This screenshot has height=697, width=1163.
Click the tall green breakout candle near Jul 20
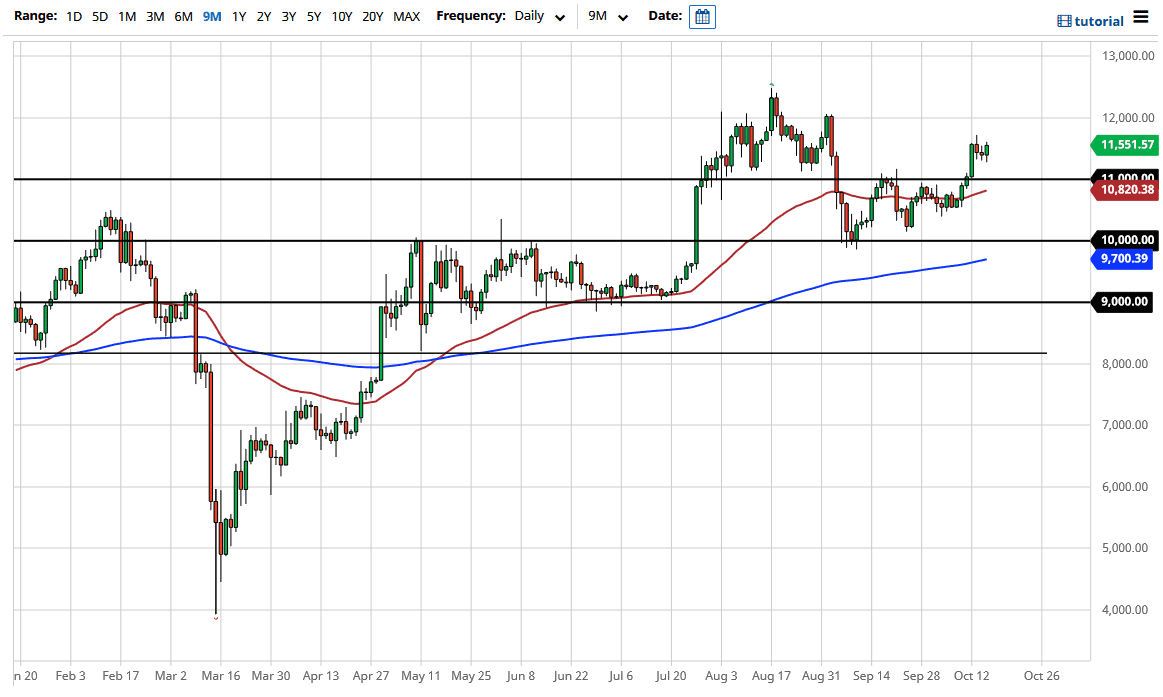[x=697, y=225]
